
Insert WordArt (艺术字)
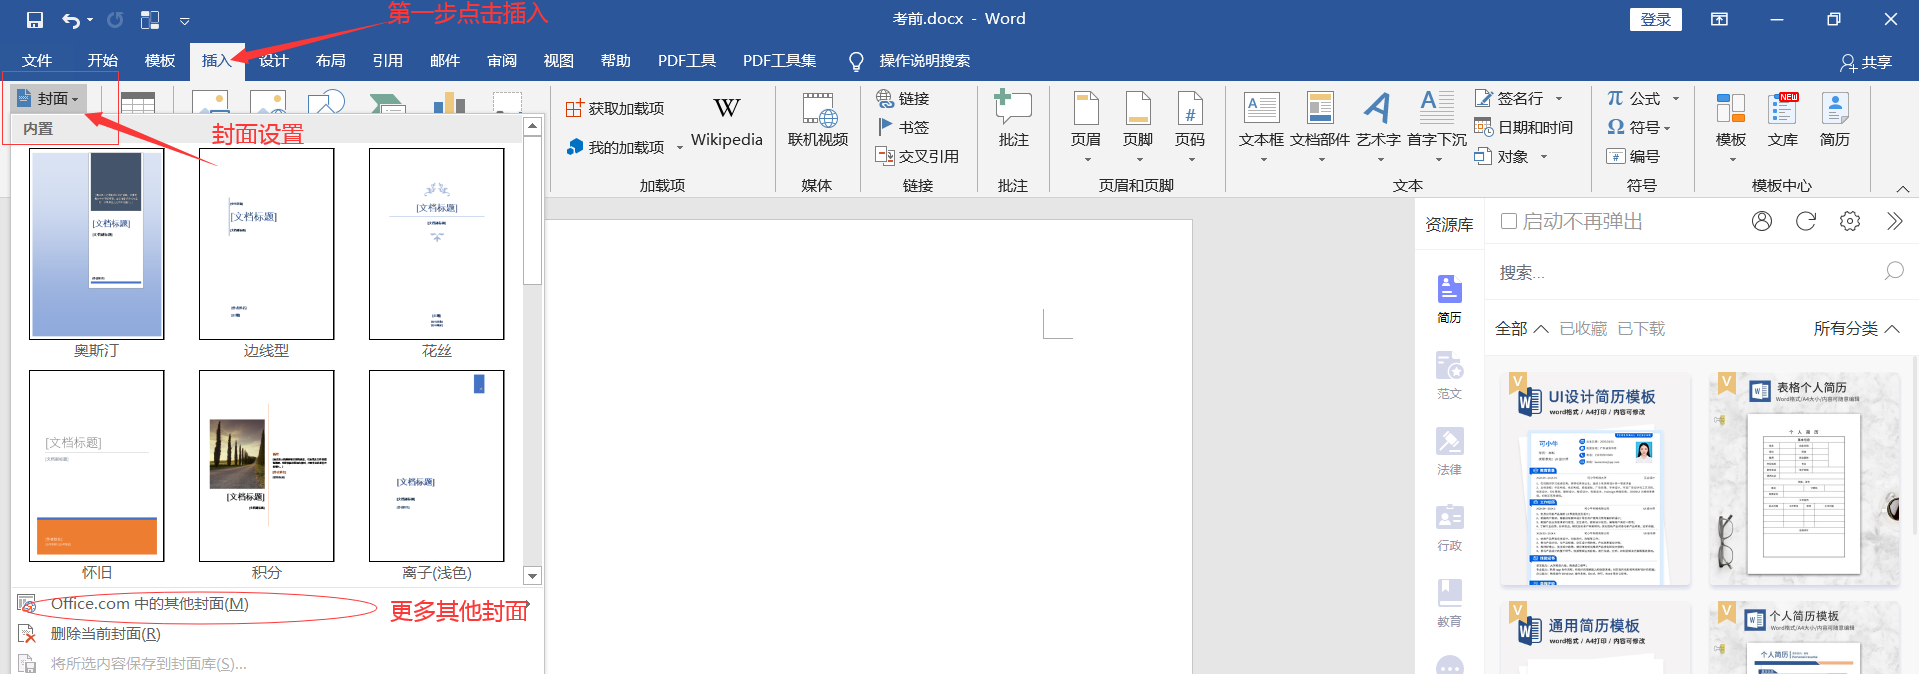click(1378, 127)
